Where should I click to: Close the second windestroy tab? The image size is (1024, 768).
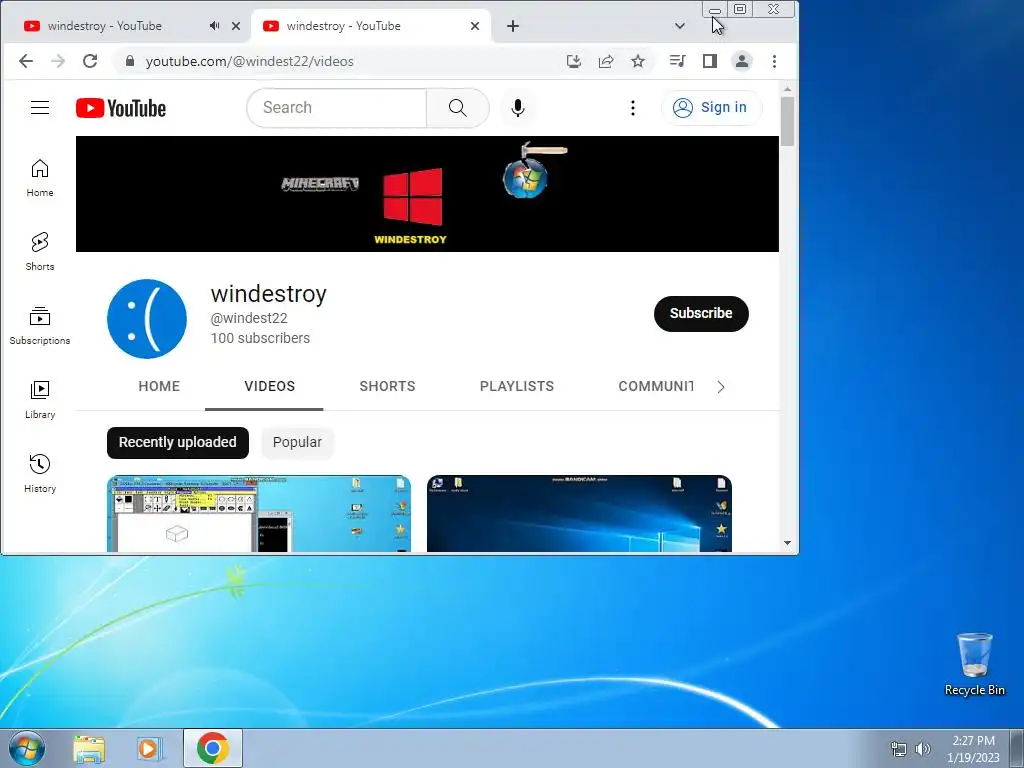475,26
